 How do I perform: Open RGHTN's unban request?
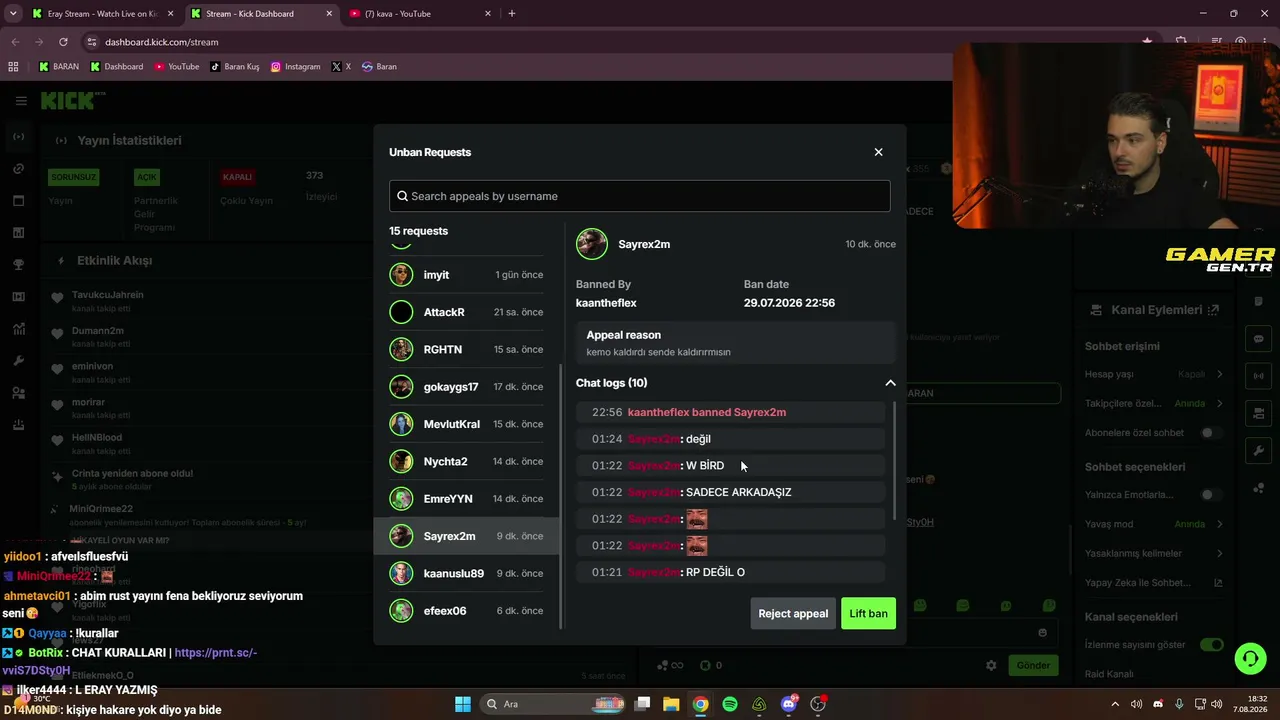tap(467, 349)
